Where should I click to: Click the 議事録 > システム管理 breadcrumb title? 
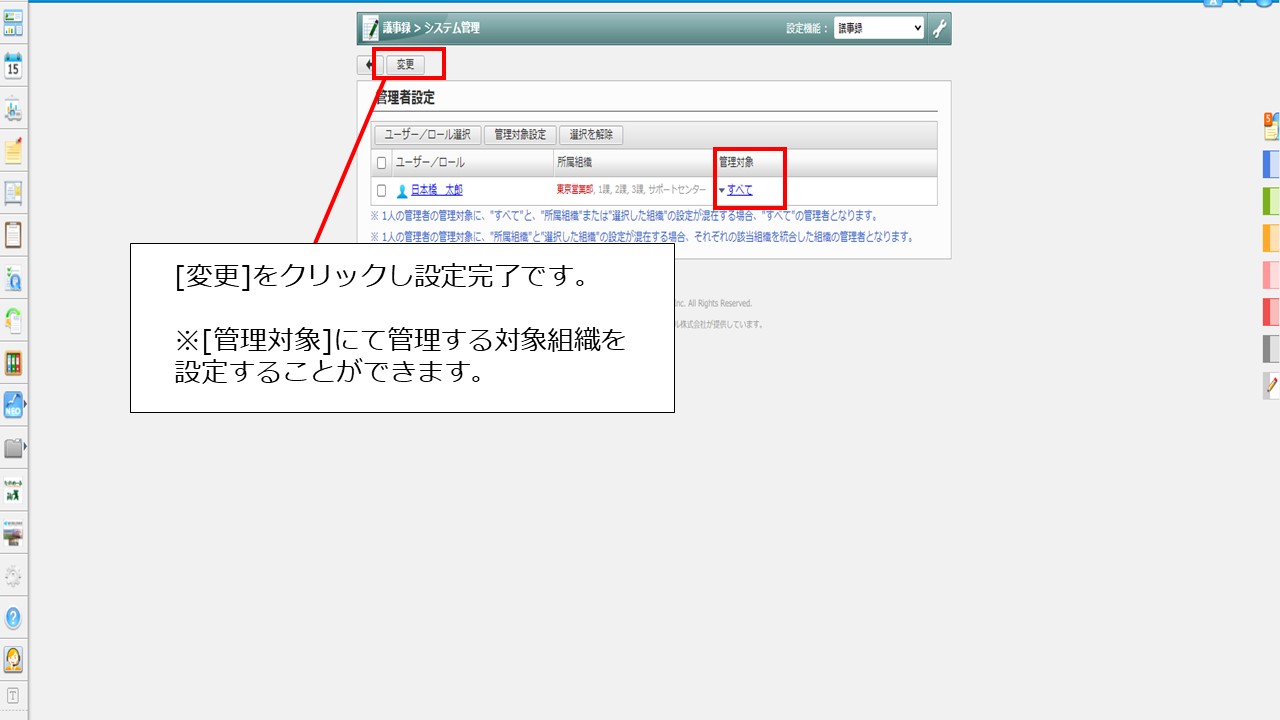click(431, 28)
